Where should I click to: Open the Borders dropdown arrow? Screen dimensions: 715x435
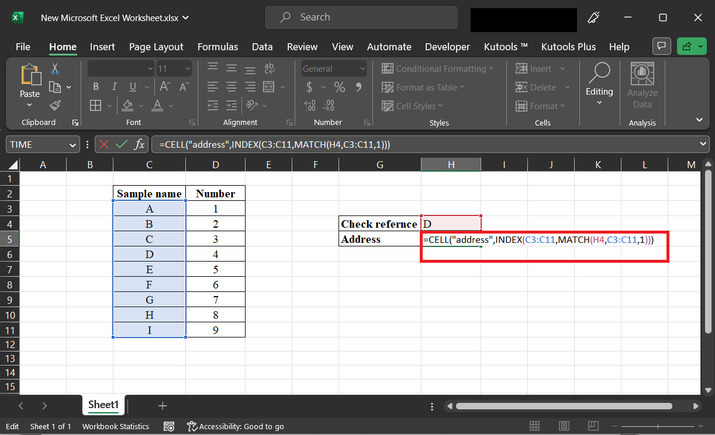pyautogui.click(x=109, y=106)
